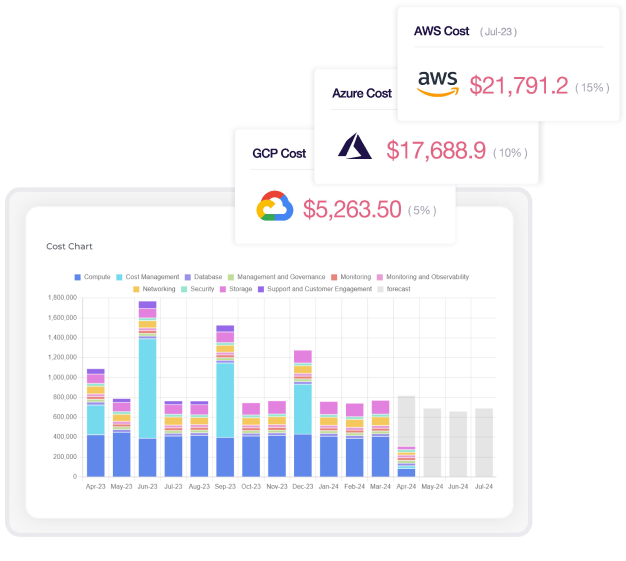
Task: Click the Sep-23 stacked bar
Action: tap(225, 401)
